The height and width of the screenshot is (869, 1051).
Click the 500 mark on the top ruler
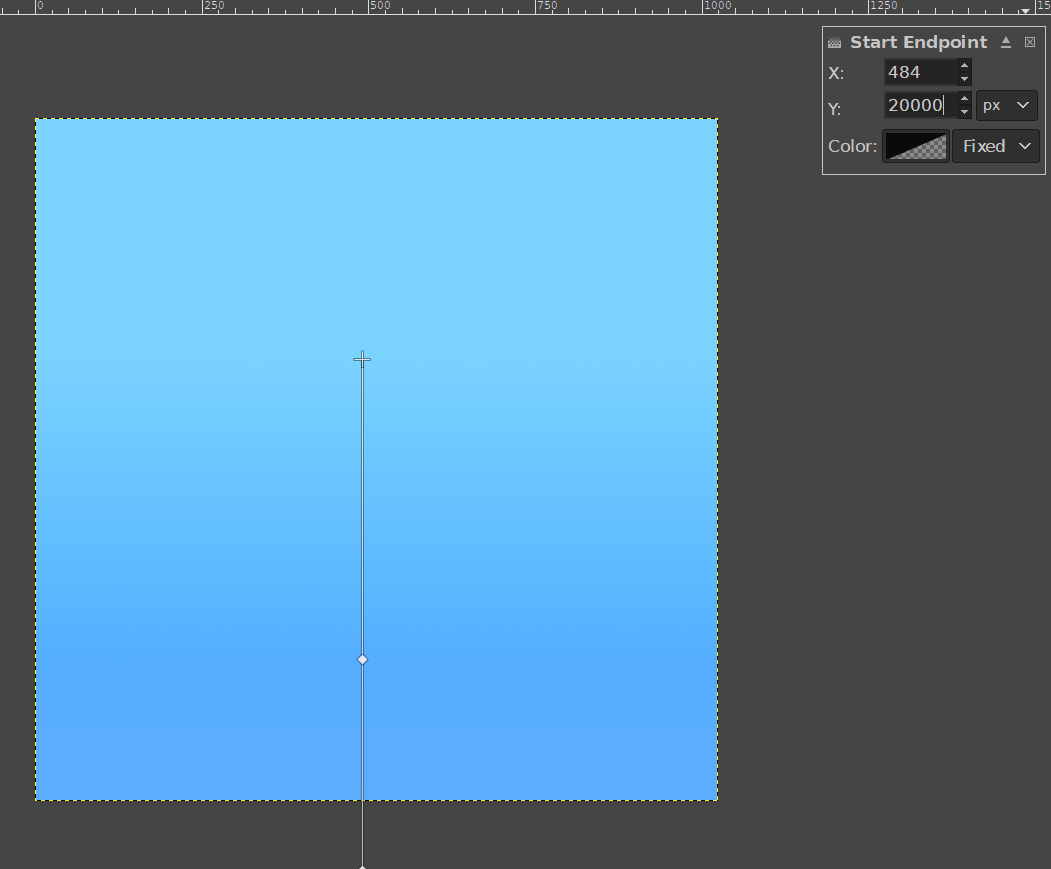(x=371, y=6)
